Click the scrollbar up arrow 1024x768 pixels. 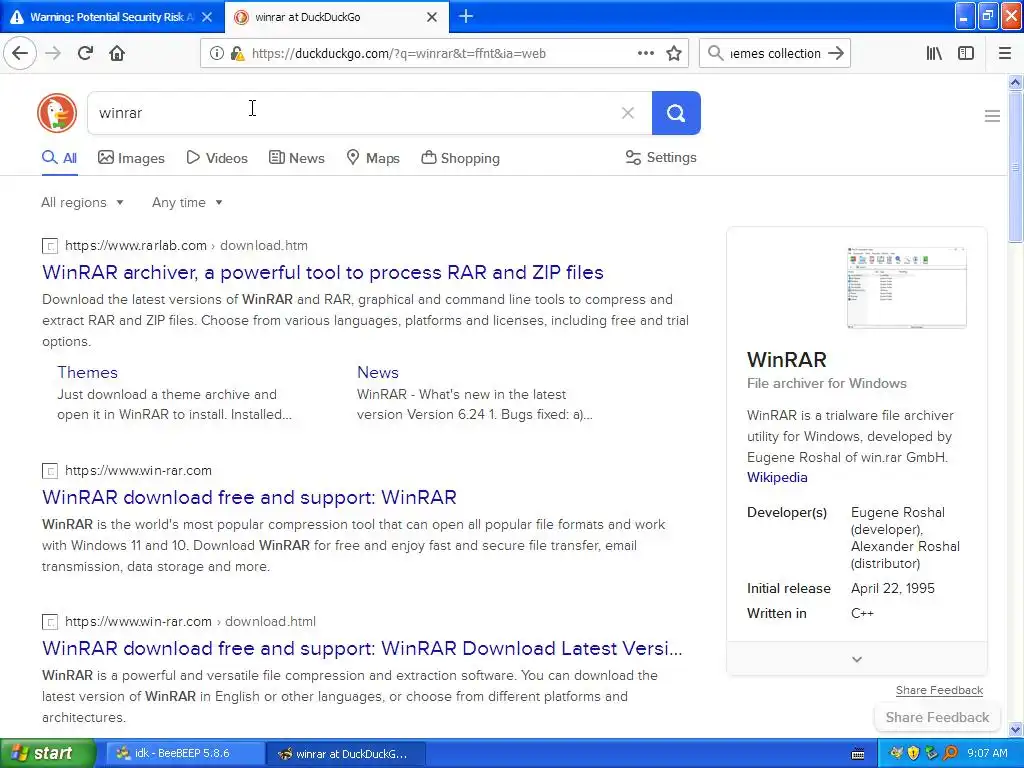click(x=1015, y=82)
